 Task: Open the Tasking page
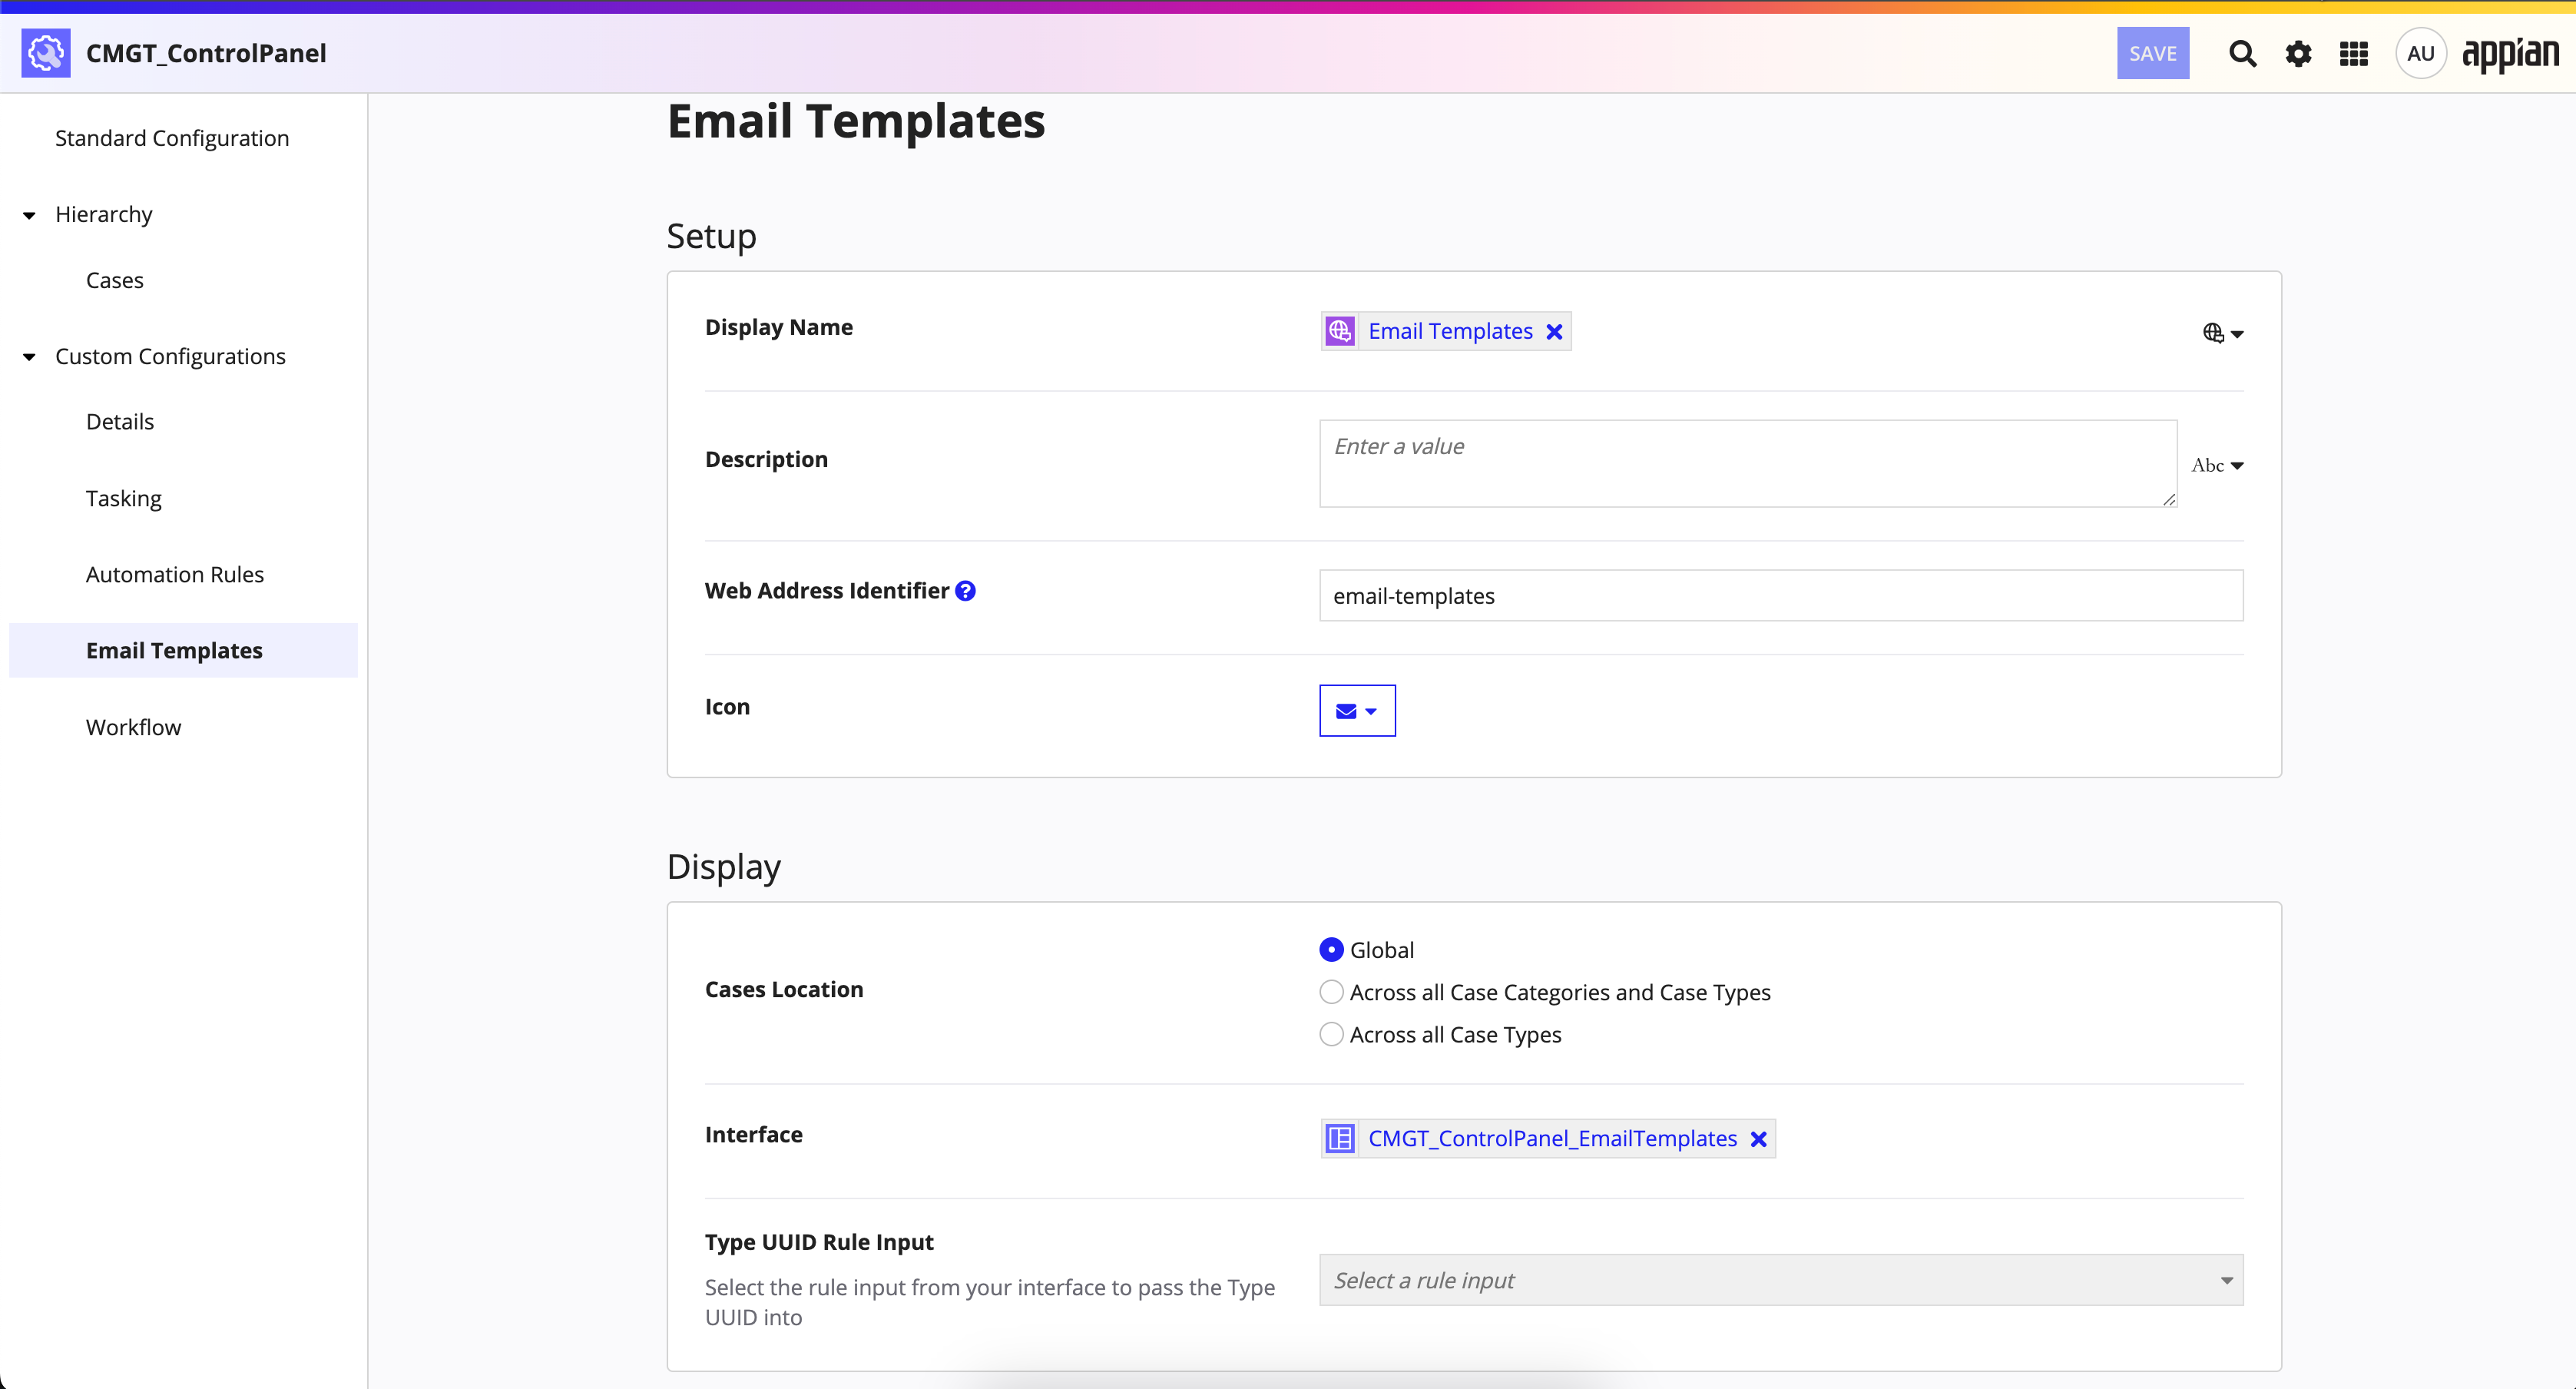click(124, 498)
